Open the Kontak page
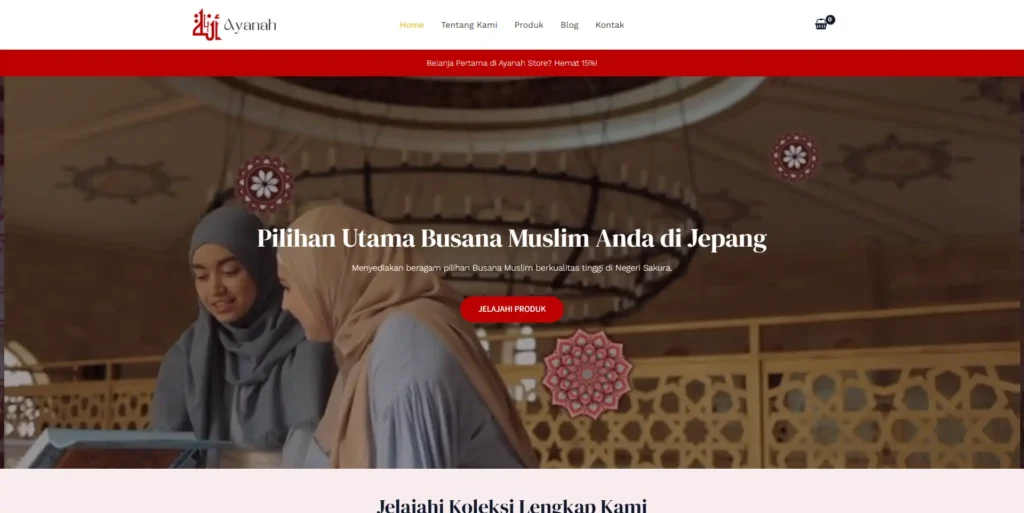The image size is (1024, 513). click(x=609, y=25)
